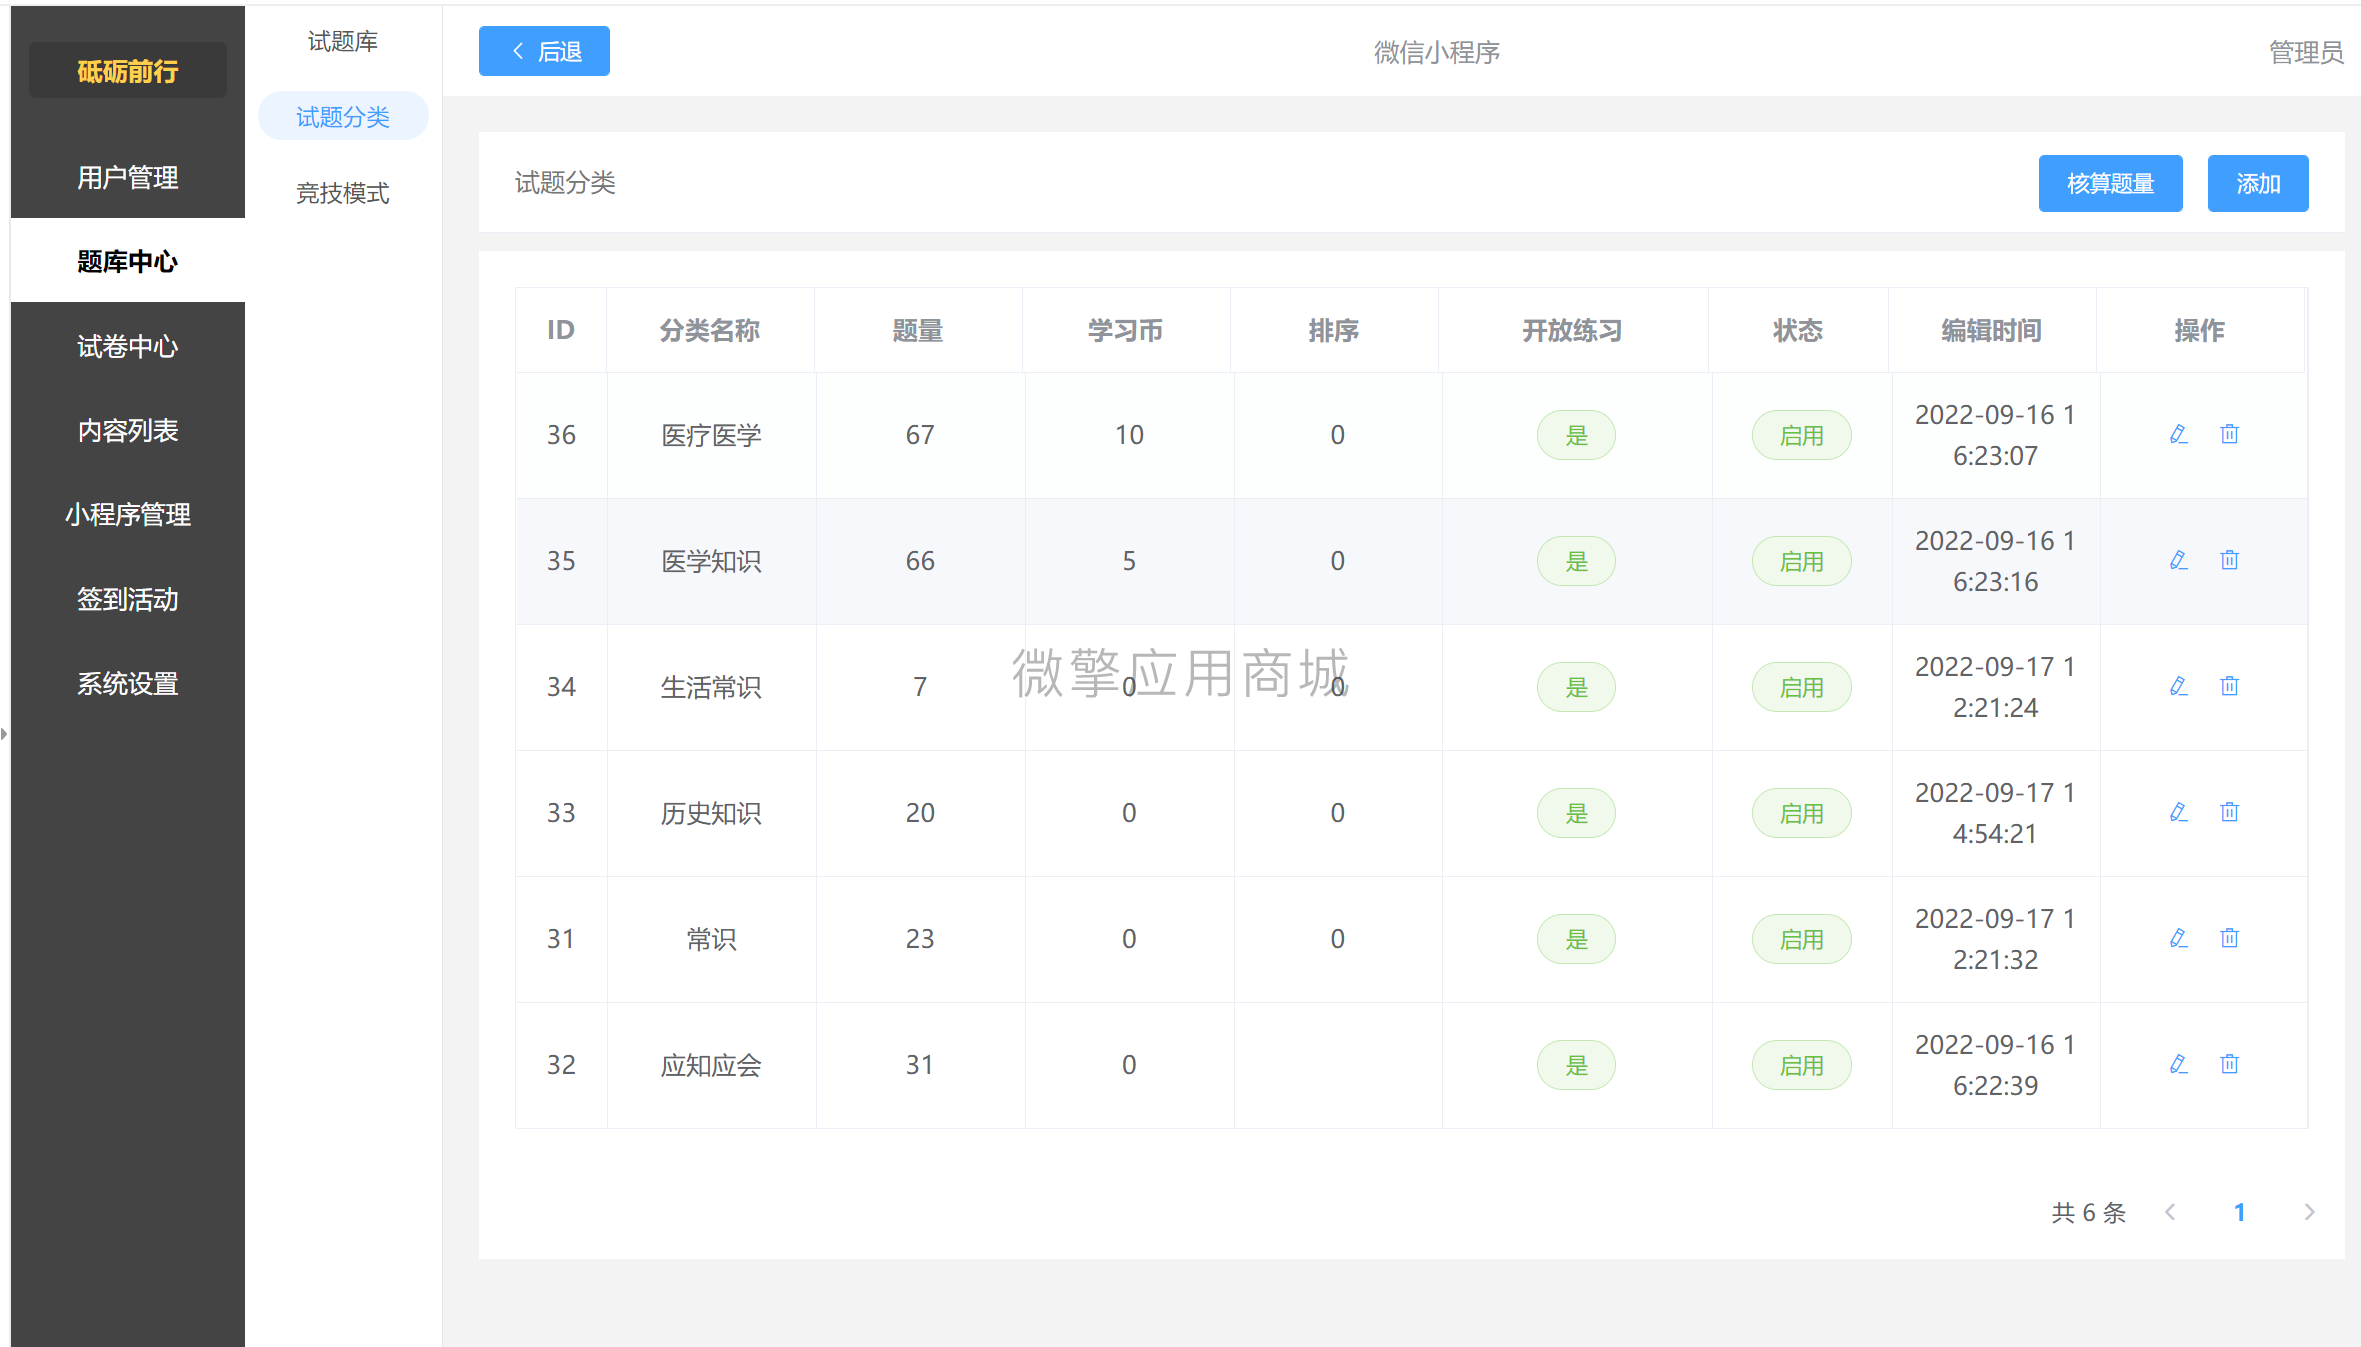Click 启用 status tag for 应知应会
Screen dimensions: 2361x1347
coord(1801,1065)
